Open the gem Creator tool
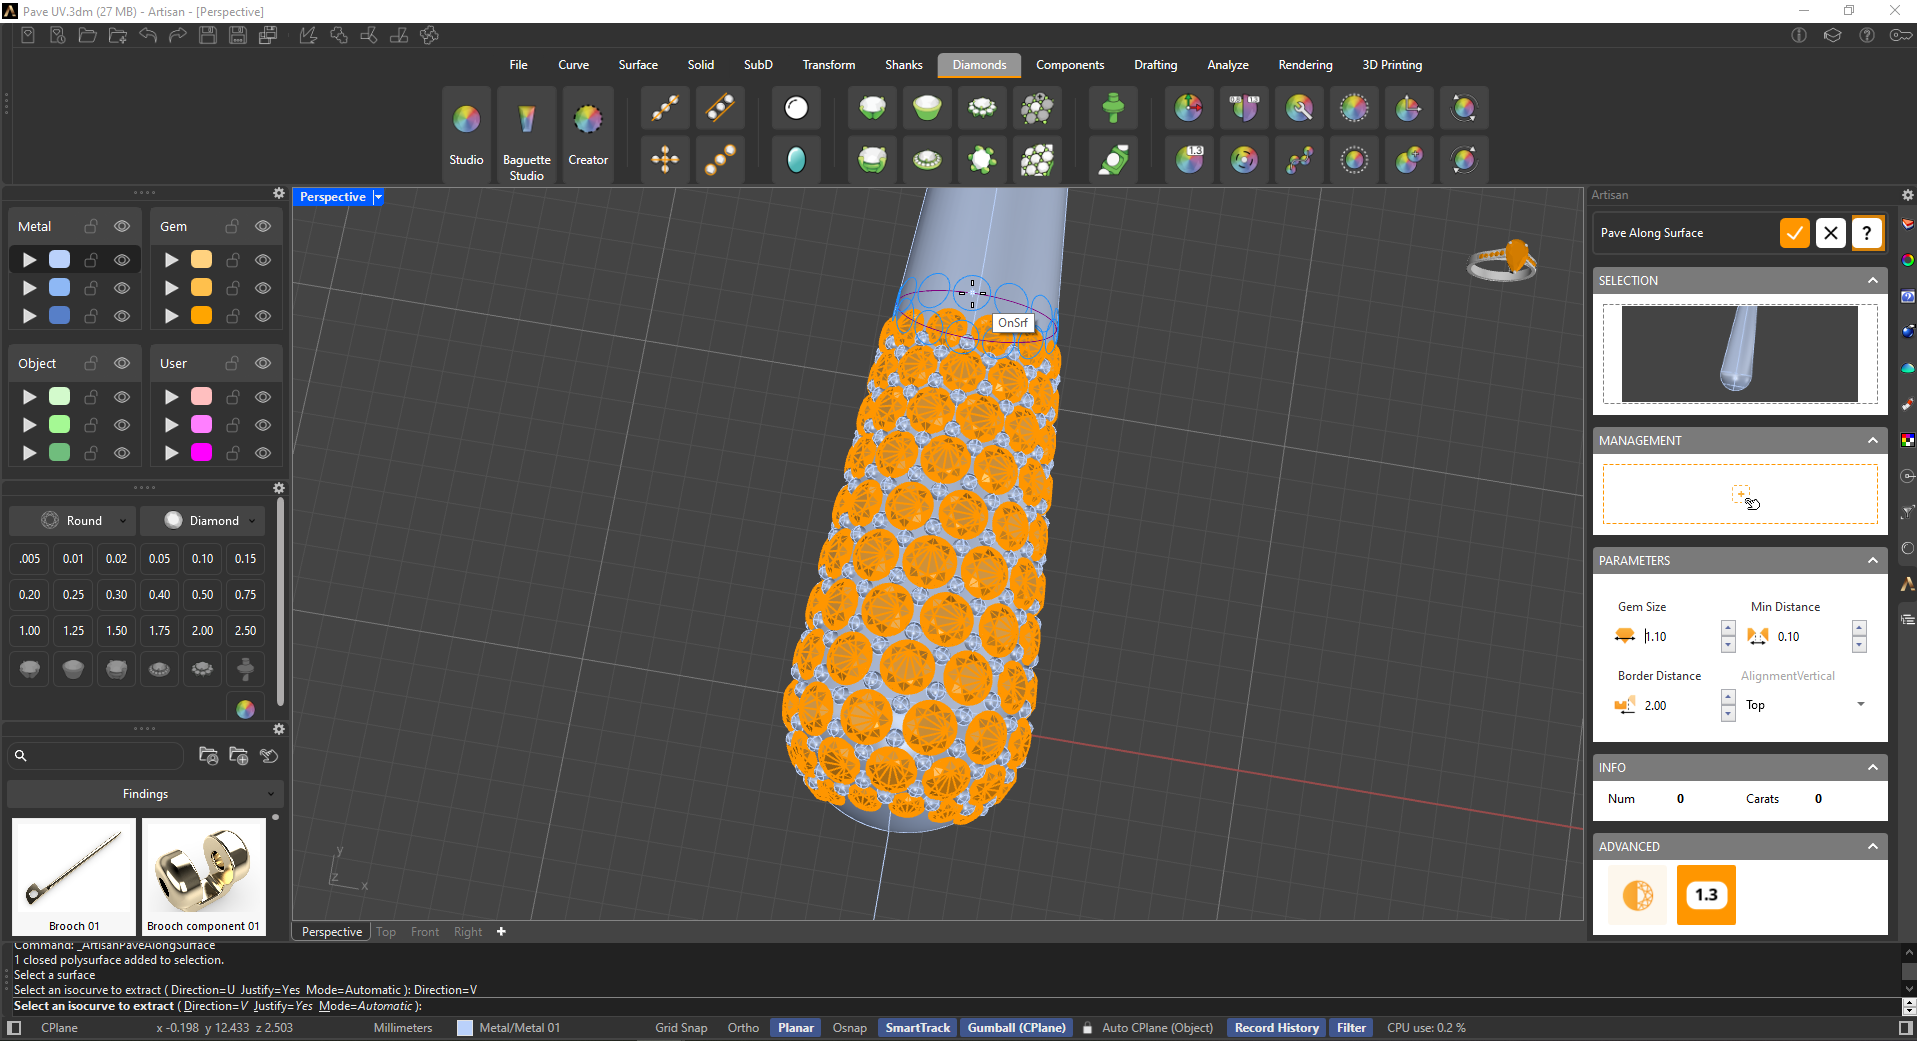This screenshot has height=1041, width=1917. coord(588,133)
